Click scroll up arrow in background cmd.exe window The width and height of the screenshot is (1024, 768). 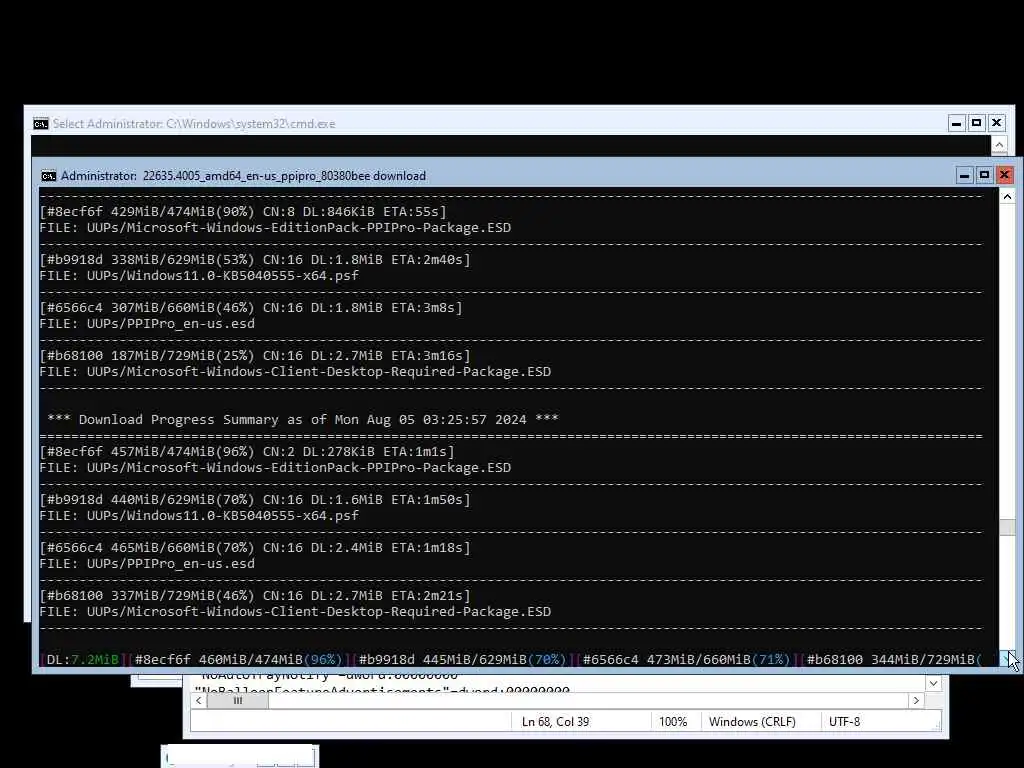click(999, 144)
